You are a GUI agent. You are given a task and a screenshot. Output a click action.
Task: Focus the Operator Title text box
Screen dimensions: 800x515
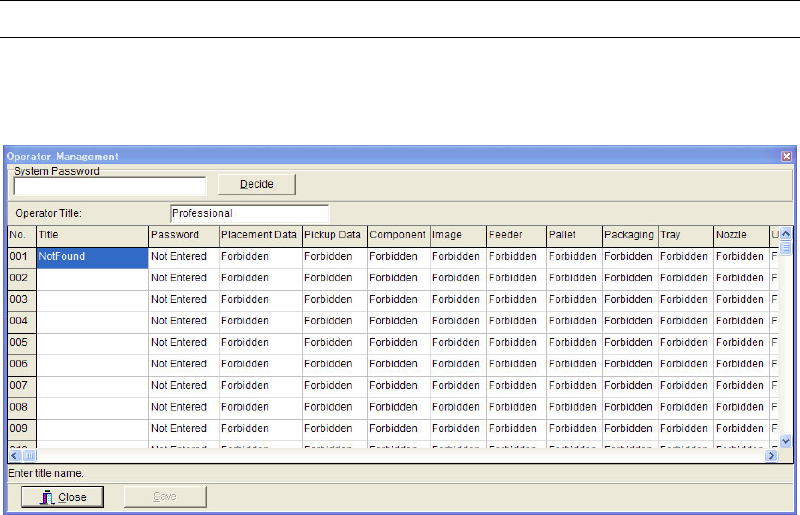coord(249,213)
